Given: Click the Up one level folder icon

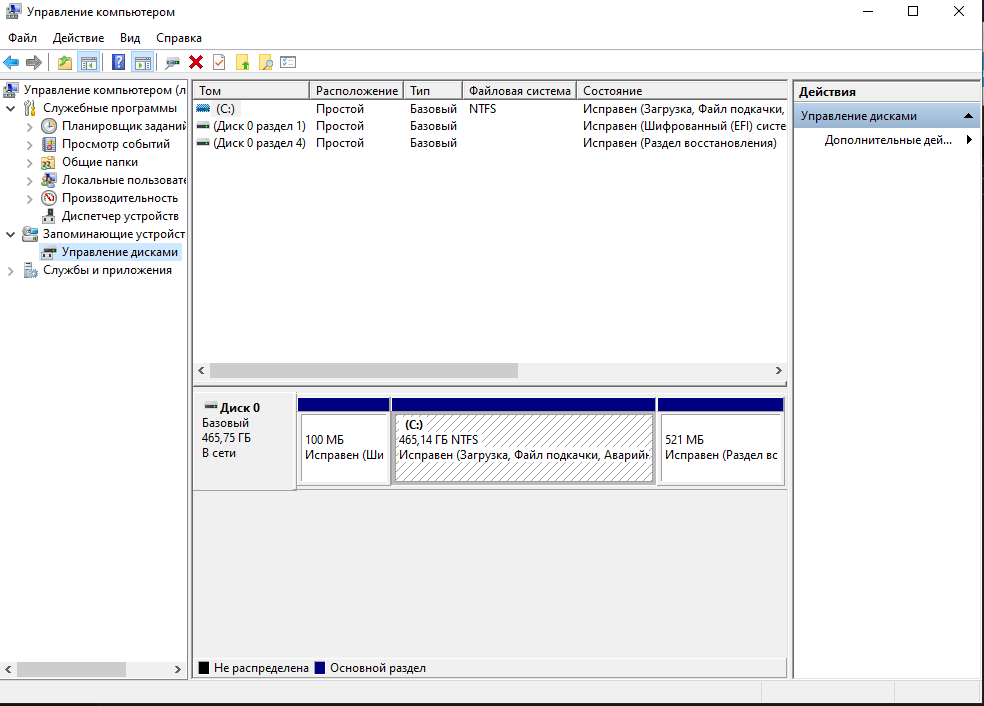Looking at the screenshot, I should 65,62.
